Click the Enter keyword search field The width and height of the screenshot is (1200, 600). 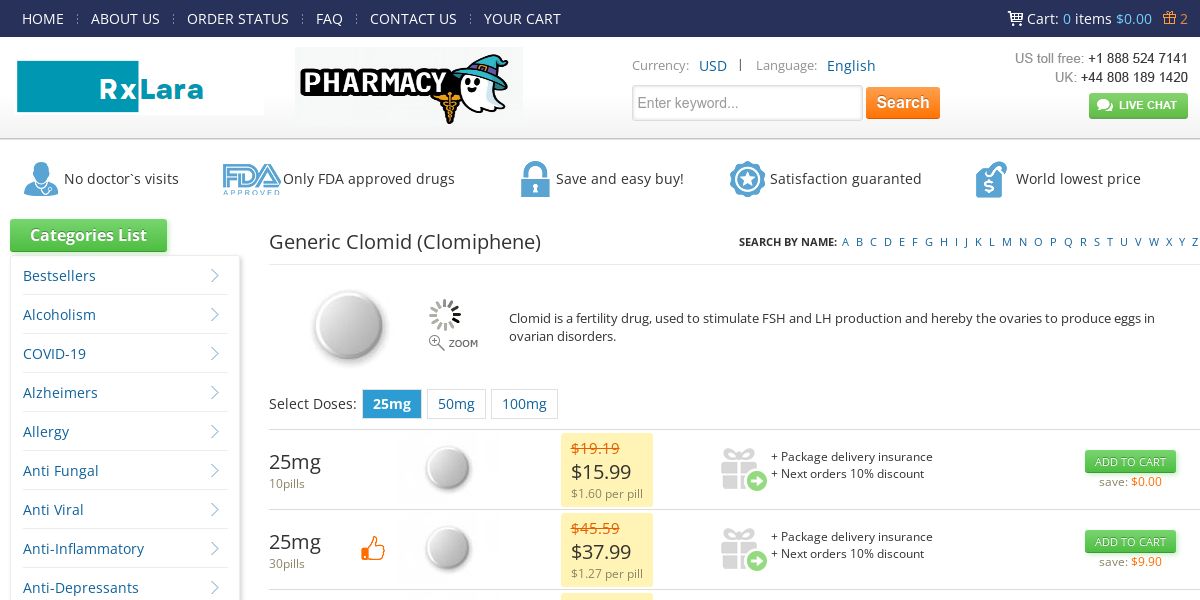(x=747, y=103)
